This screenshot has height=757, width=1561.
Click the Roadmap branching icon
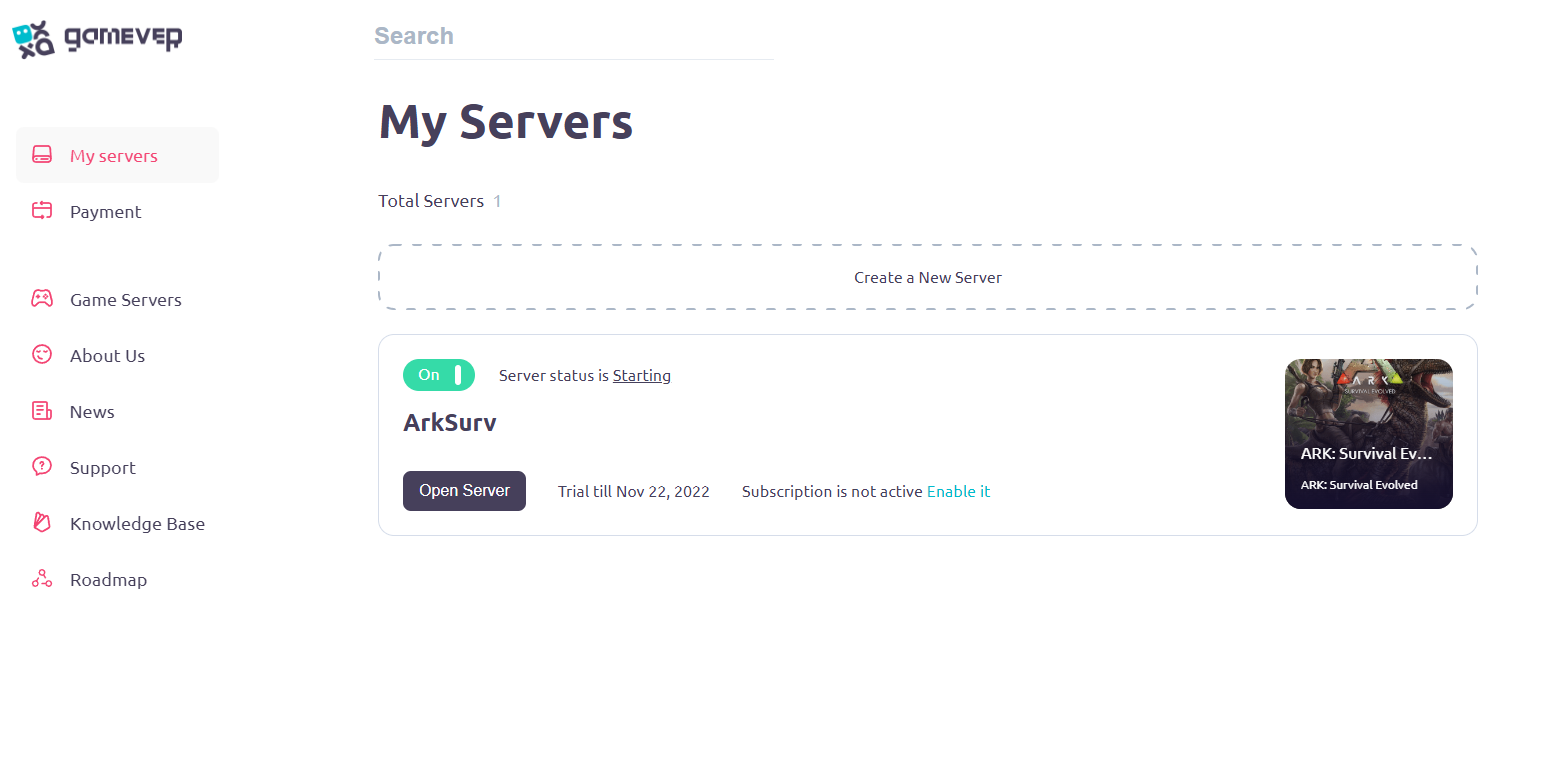click(41, 578)
